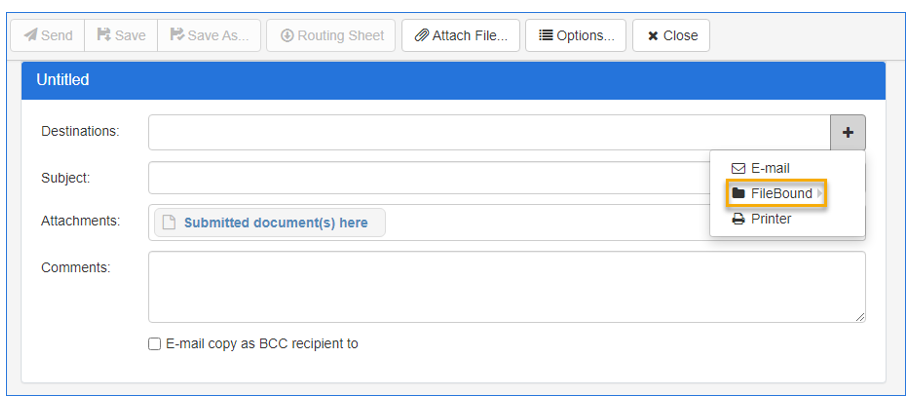Open the Options list button
915x405 pixels.
(x=576, y=35)
